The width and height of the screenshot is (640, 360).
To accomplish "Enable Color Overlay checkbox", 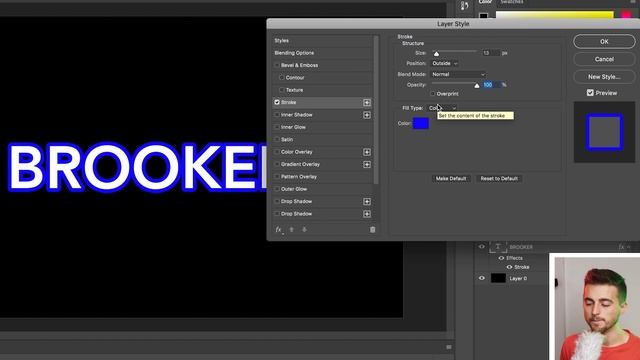I will pos(277,152).
